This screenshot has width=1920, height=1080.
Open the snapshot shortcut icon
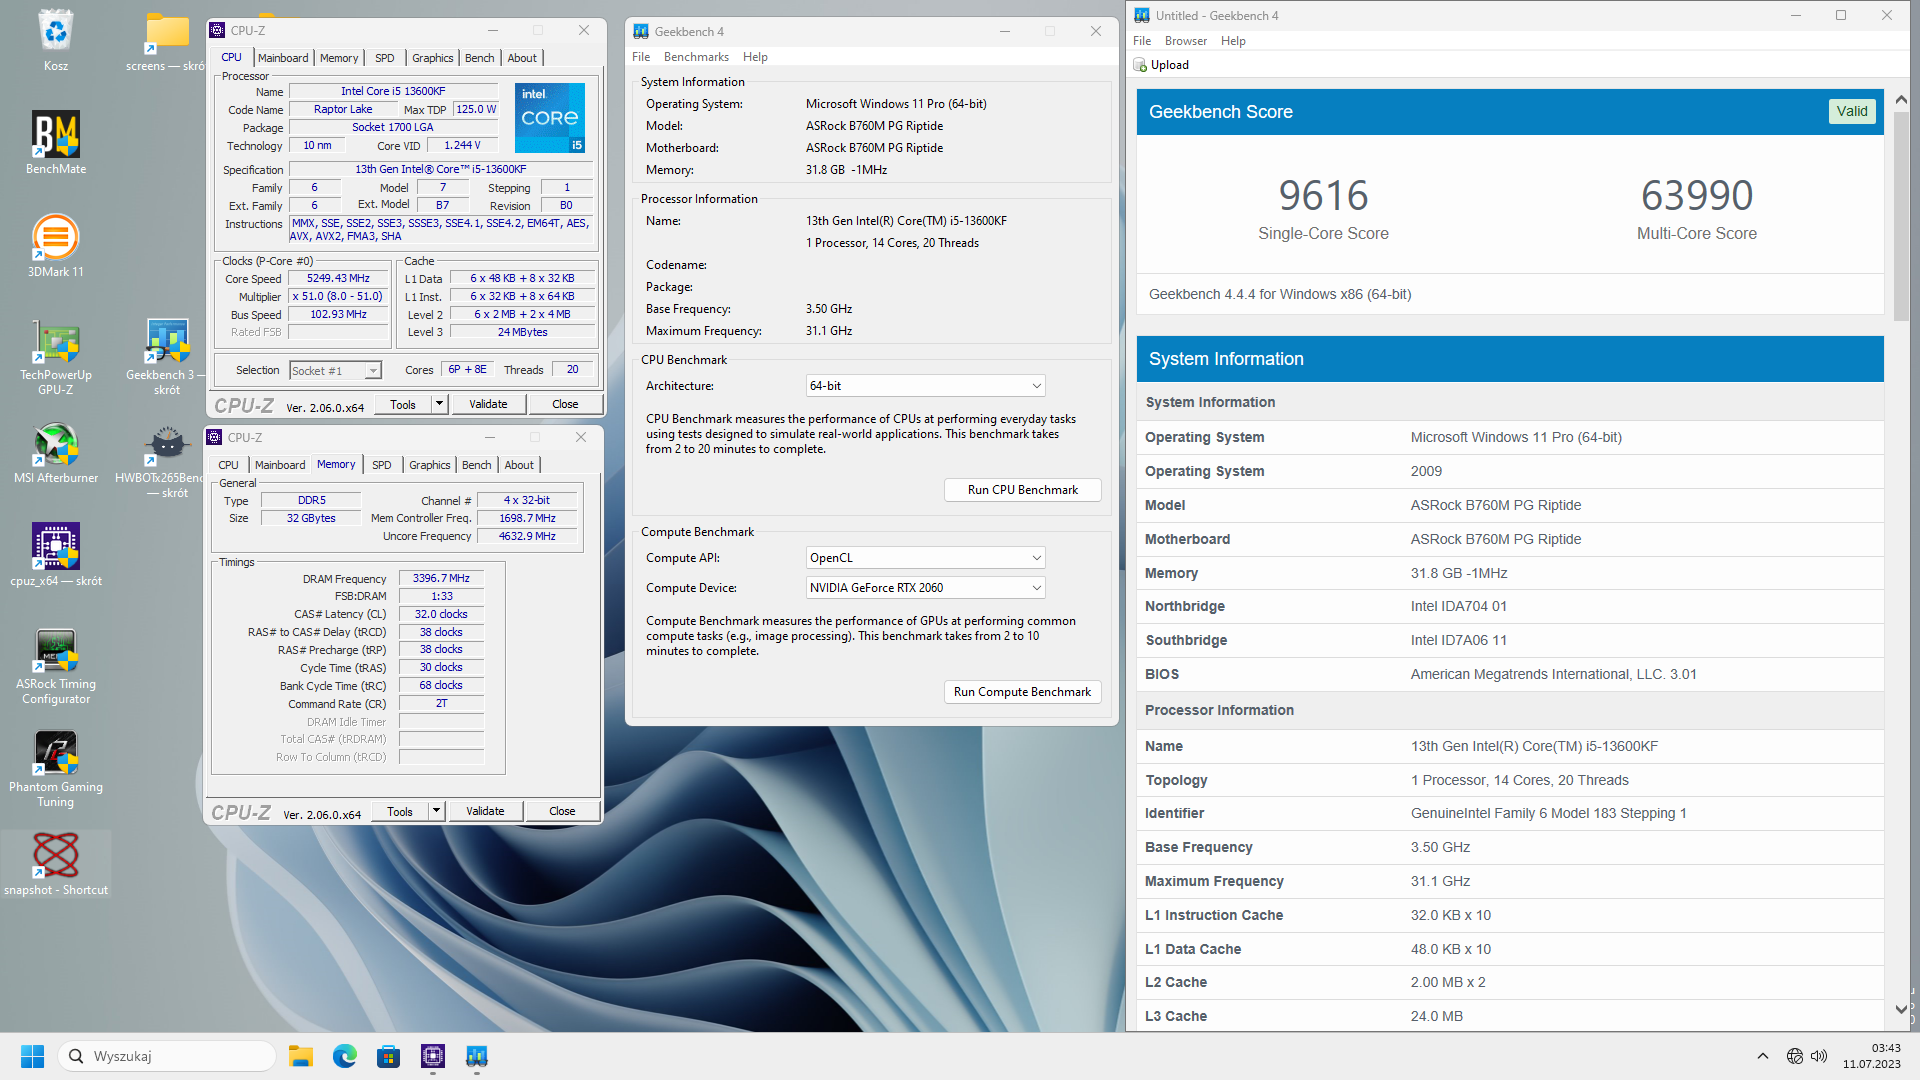point(56,864)
